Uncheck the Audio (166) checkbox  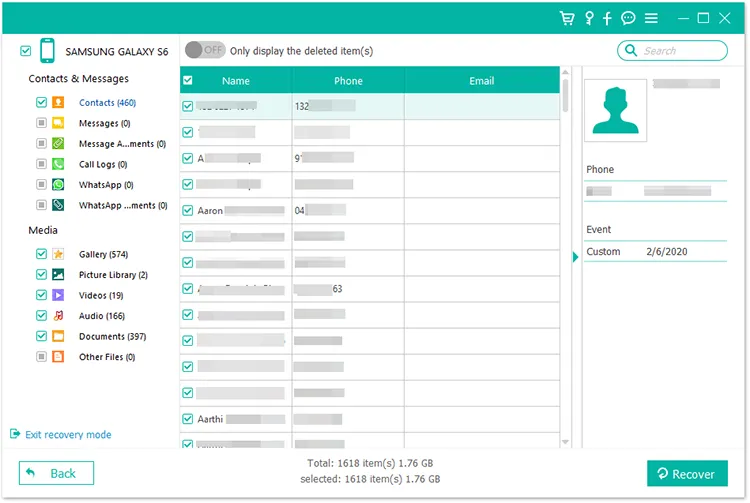coord(41,316)
